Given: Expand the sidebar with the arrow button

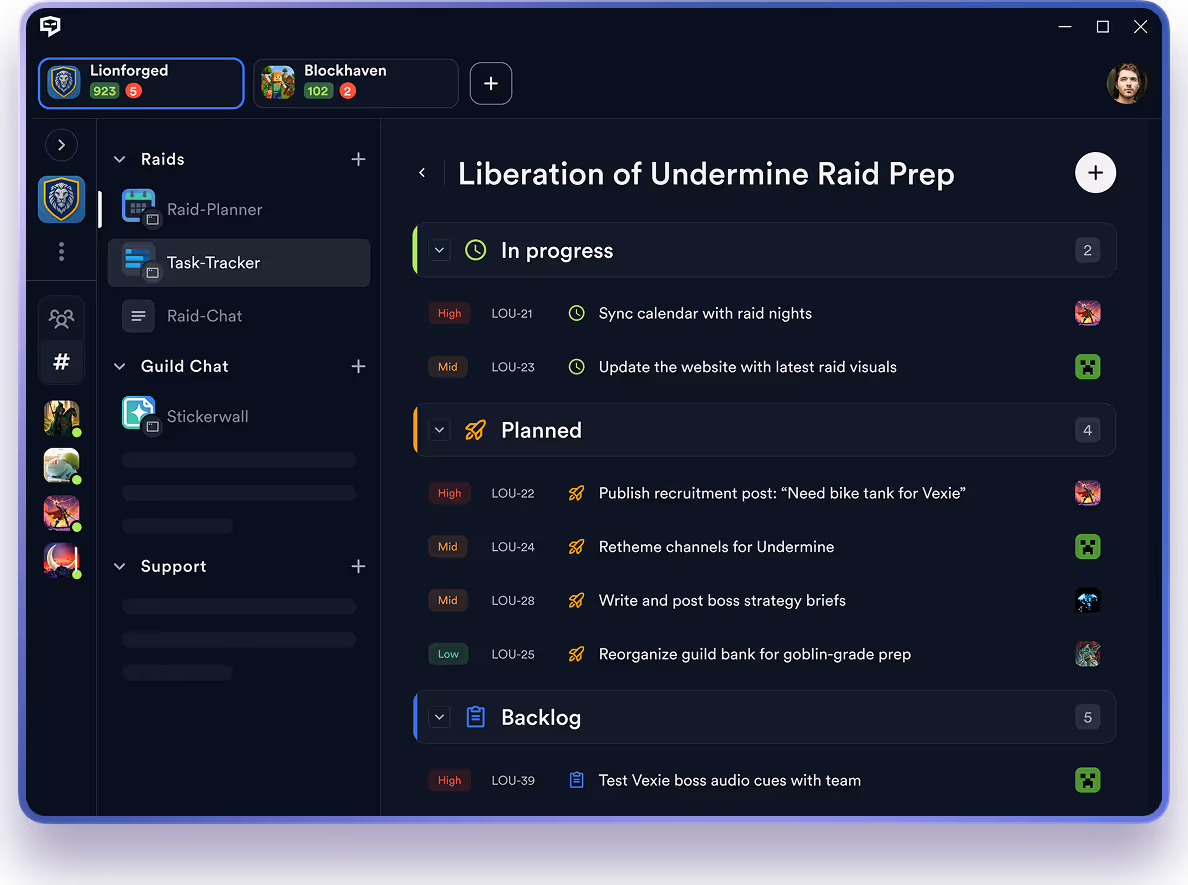Looking at the screenshot, I should coord(61,146).
